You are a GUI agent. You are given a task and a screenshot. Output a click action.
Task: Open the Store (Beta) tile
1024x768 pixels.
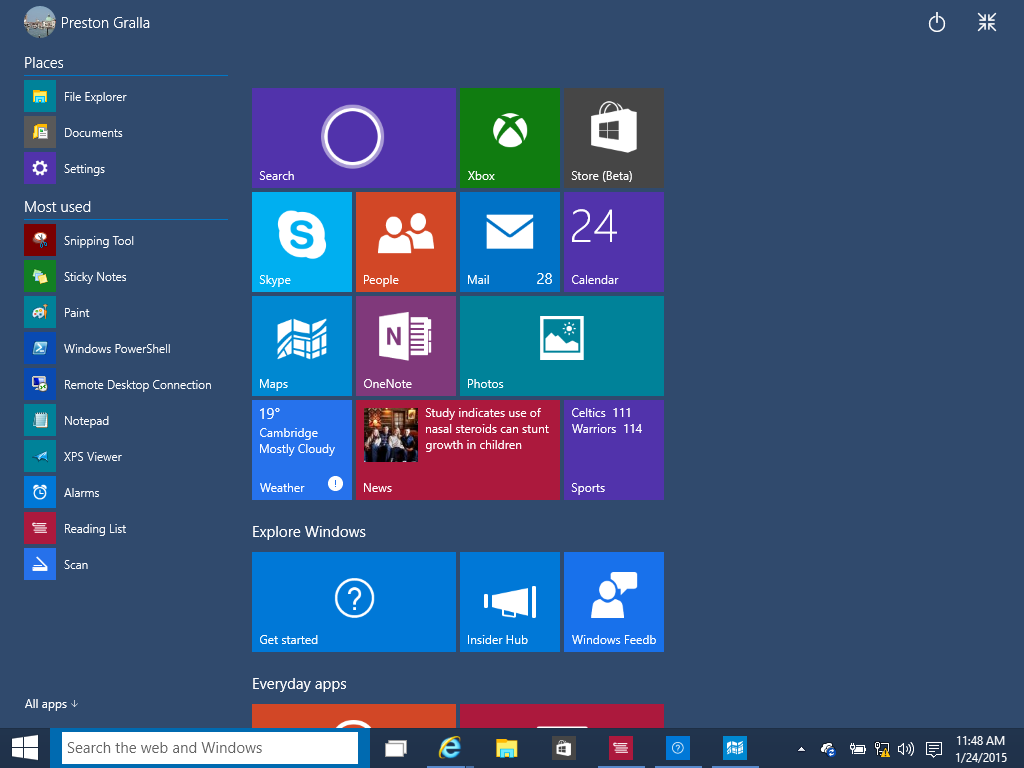(614, 138)
